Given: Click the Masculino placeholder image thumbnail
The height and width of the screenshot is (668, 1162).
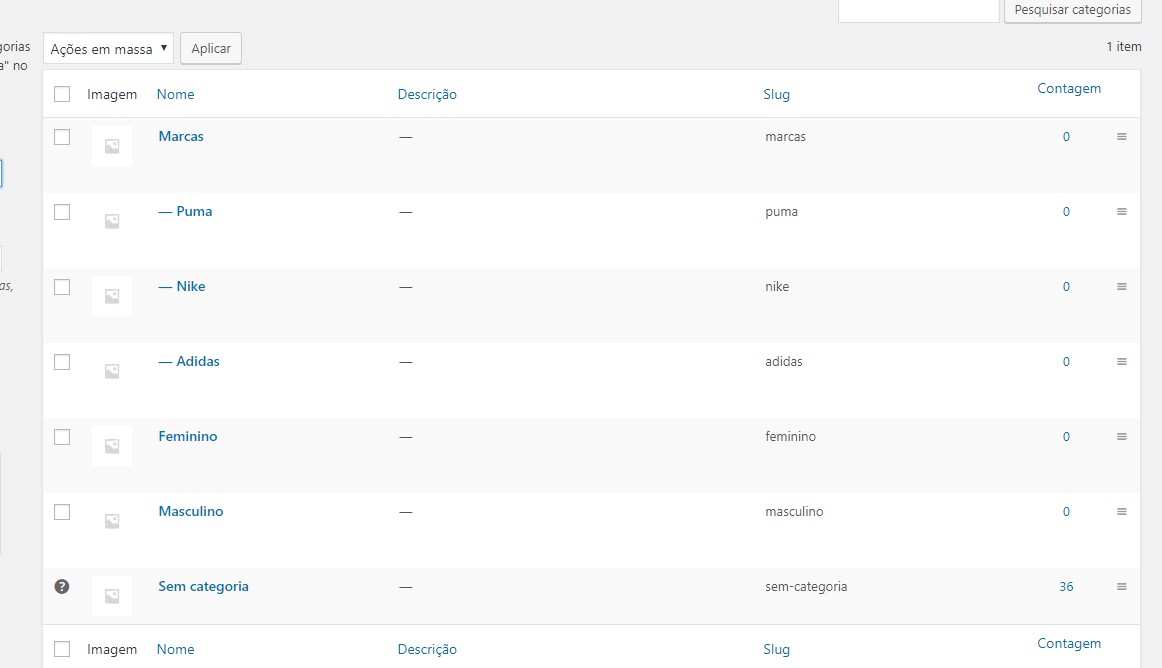Looking at the screenshot, I should pos(112,520).
